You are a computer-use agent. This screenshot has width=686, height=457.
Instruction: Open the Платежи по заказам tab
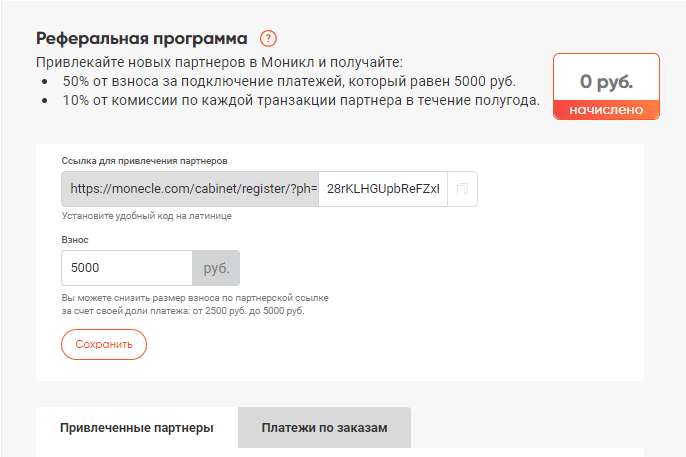[324, 428]
